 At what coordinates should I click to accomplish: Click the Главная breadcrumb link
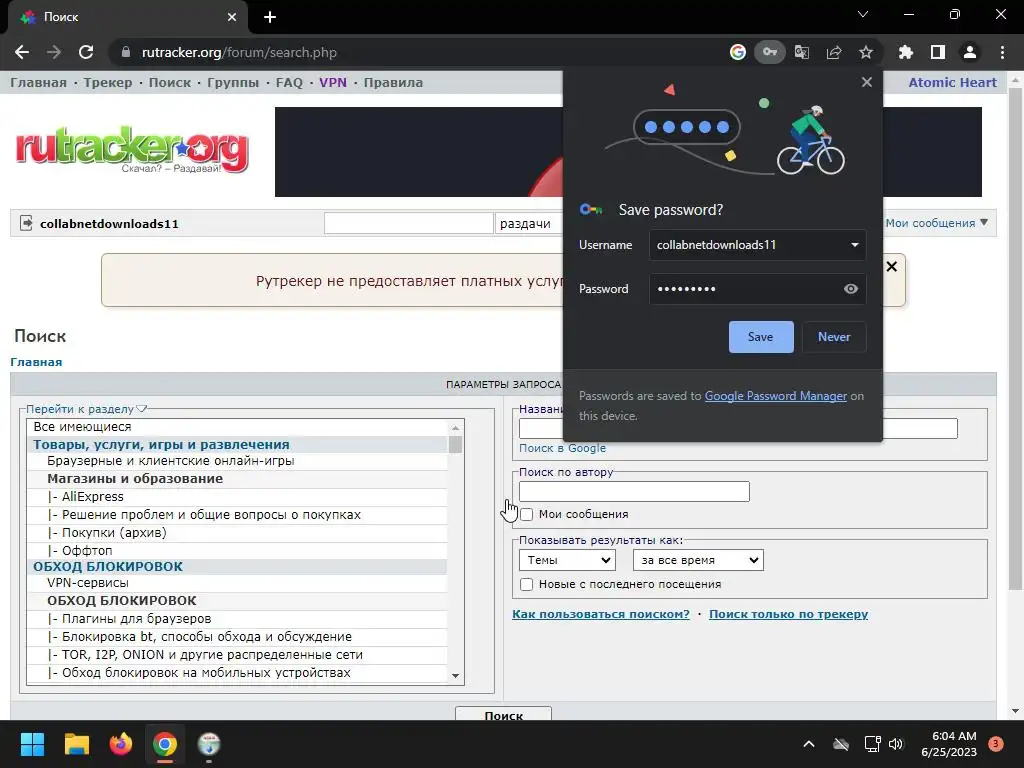click(37, 362)
